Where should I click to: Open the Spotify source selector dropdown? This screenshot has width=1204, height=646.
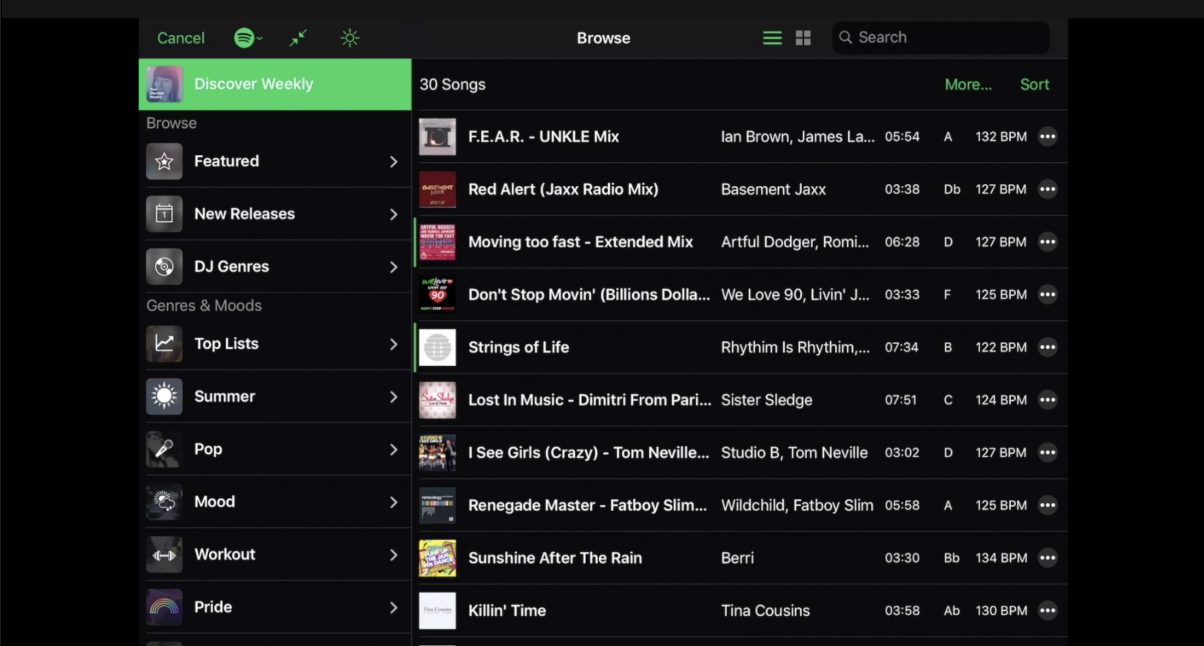248,38
